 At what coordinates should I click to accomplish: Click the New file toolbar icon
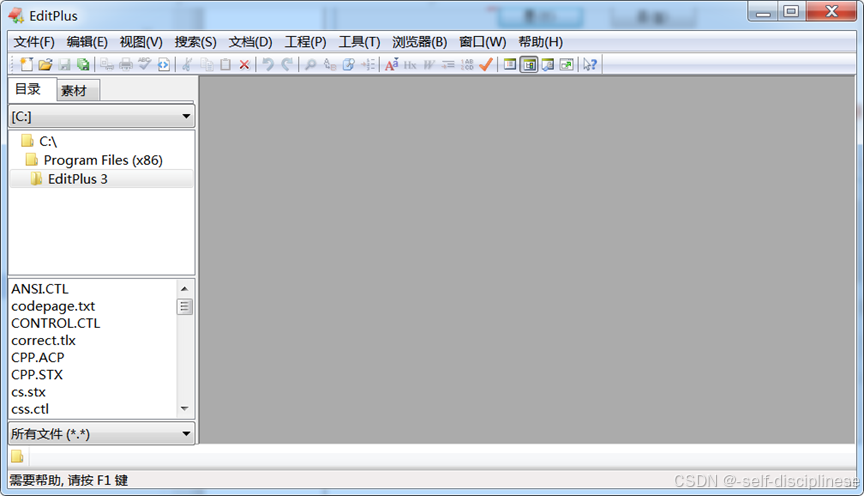(x=26, y=64)
